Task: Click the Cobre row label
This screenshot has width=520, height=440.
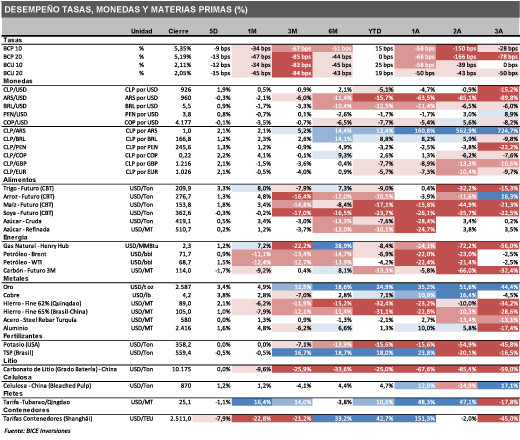Action: coord(11,295)
